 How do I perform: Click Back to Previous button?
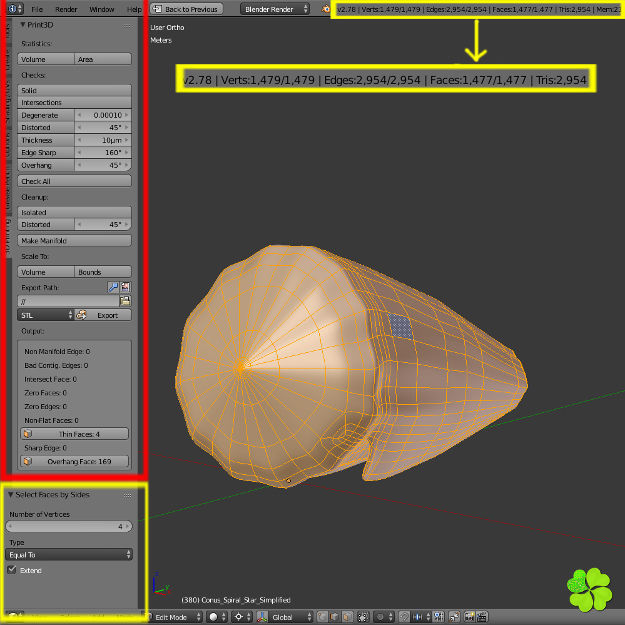click(187, 9)
